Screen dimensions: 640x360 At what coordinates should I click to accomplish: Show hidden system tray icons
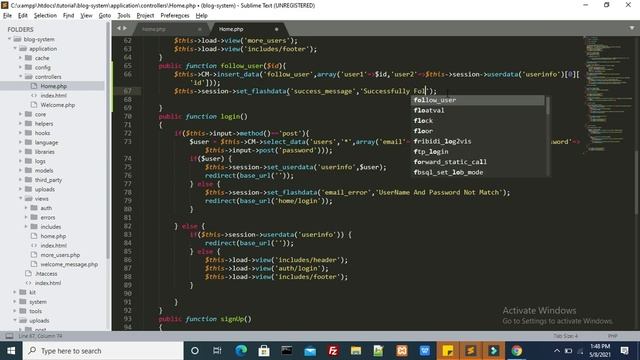(557, 351)
